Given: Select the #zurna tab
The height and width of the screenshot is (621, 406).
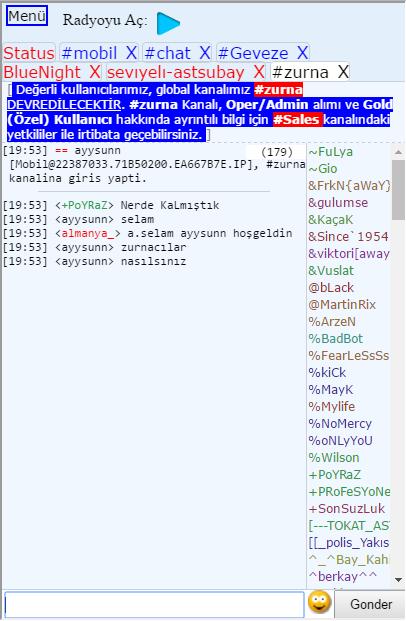Looking at the screenshot, I should pos(301,72).
